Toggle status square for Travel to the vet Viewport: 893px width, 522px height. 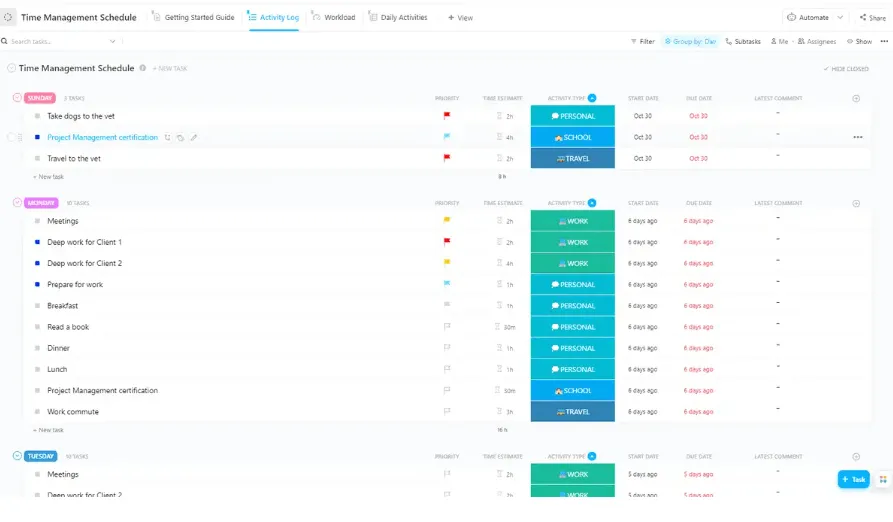(37, 158)
